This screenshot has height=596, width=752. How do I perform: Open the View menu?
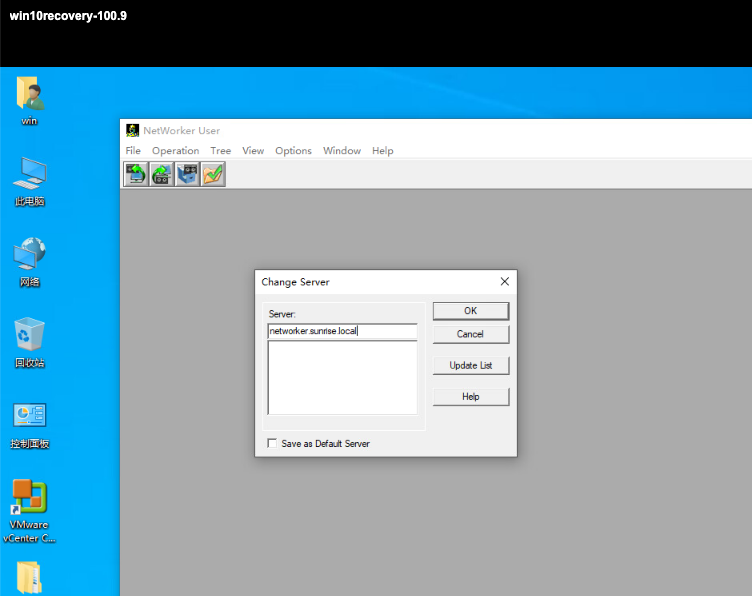pos(253,151)
